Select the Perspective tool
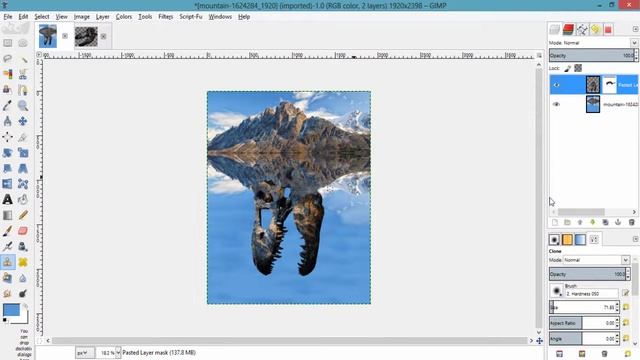Viewport: 640px width, 360px height. 23,168
